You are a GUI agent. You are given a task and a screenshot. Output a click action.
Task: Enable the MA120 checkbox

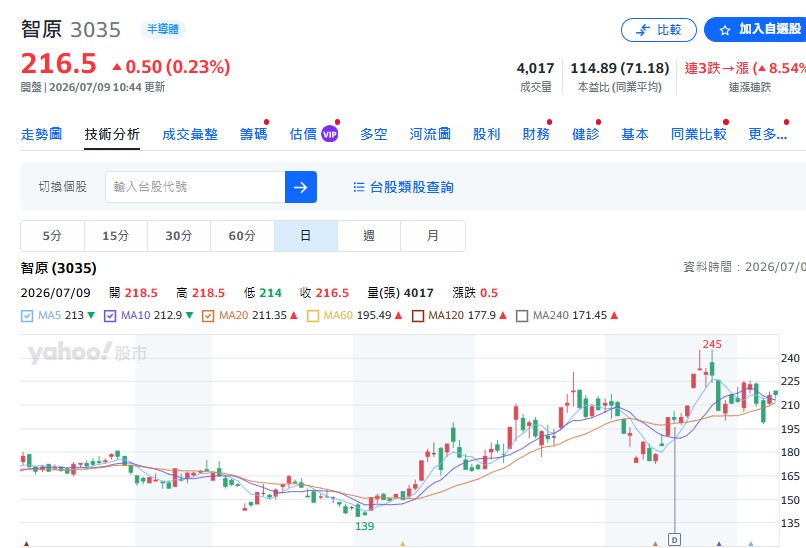[417, 316]
